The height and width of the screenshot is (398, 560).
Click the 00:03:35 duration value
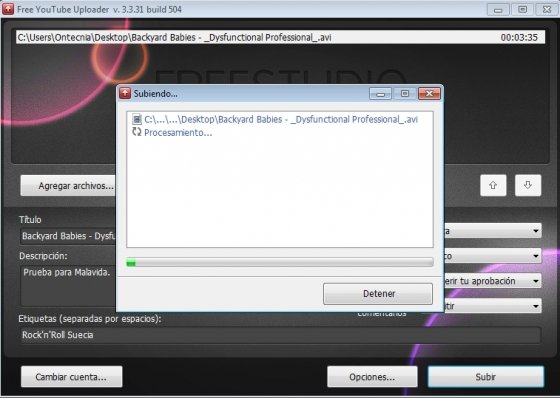pos(519,38)
